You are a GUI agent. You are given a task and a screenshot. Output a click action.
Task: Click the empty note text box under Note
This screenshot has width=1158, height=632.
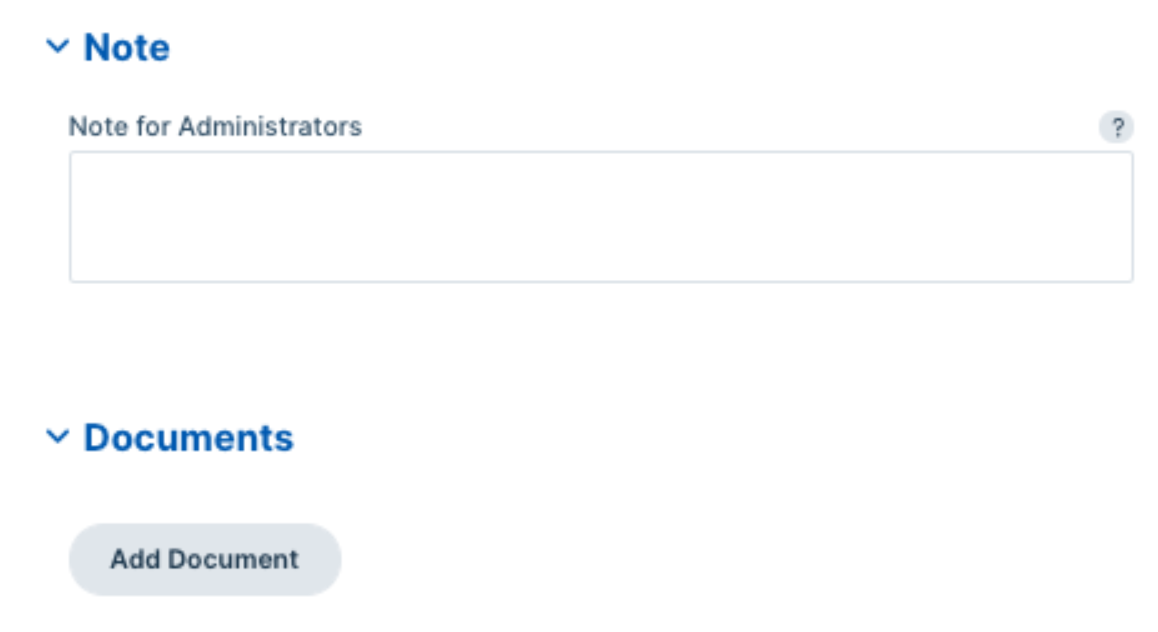click(601, 217)
